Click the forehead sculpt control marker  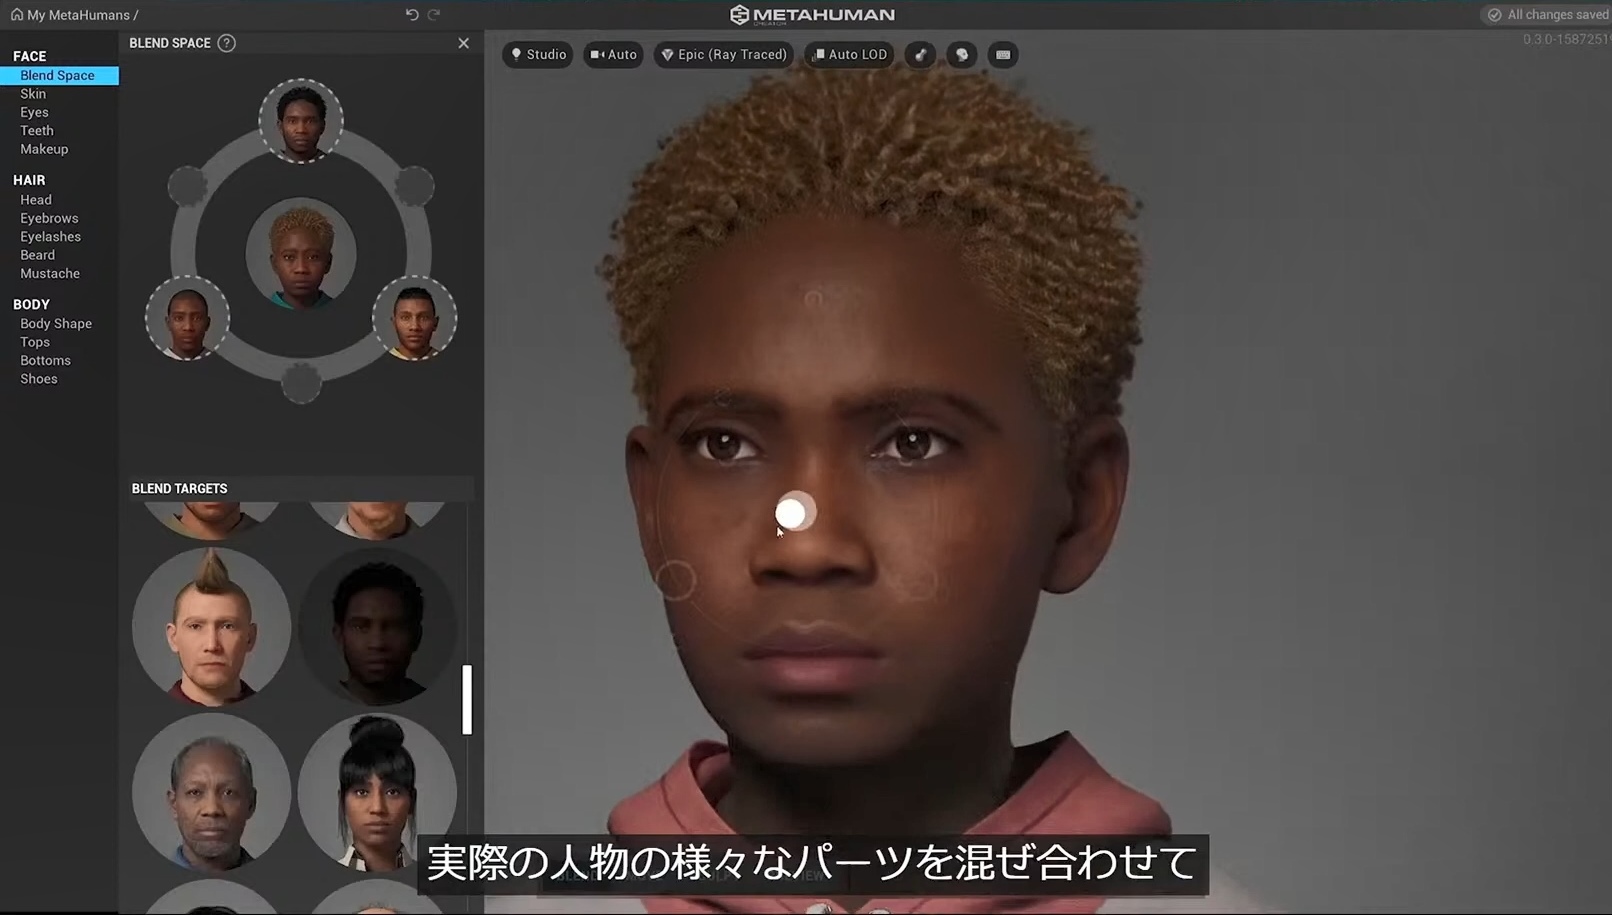tap(813, 299)
